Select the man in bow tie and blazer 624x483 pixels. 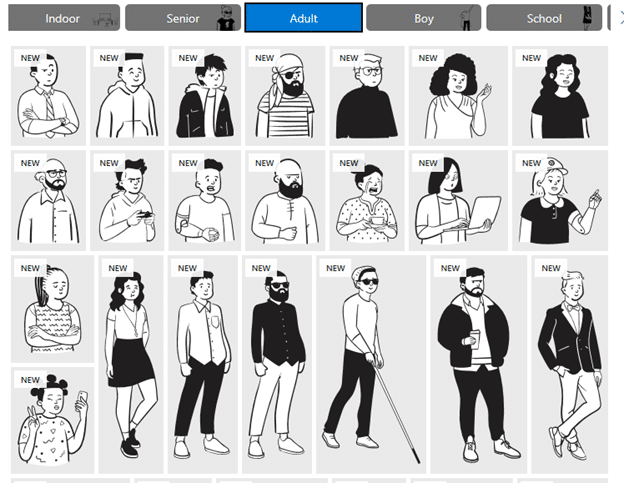[x=570, y=364]
